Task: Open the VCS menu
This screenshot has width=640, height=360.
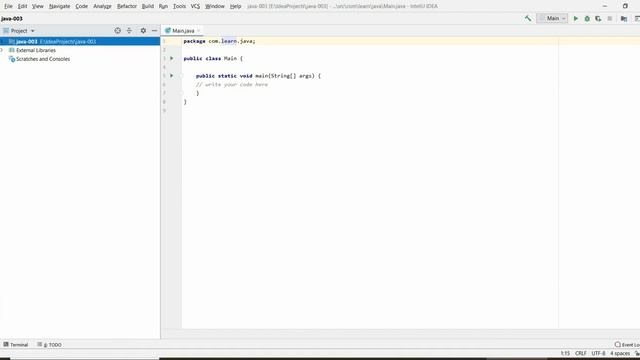Action: click(195, 6)
